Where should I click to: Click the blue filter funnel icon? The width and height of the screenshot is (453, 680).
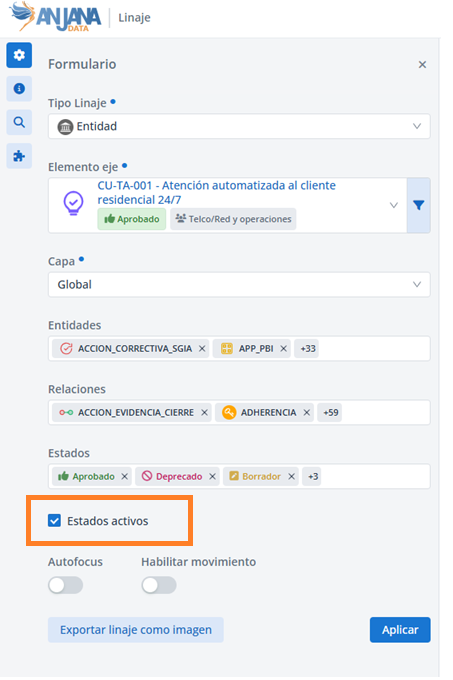[418, 205]
